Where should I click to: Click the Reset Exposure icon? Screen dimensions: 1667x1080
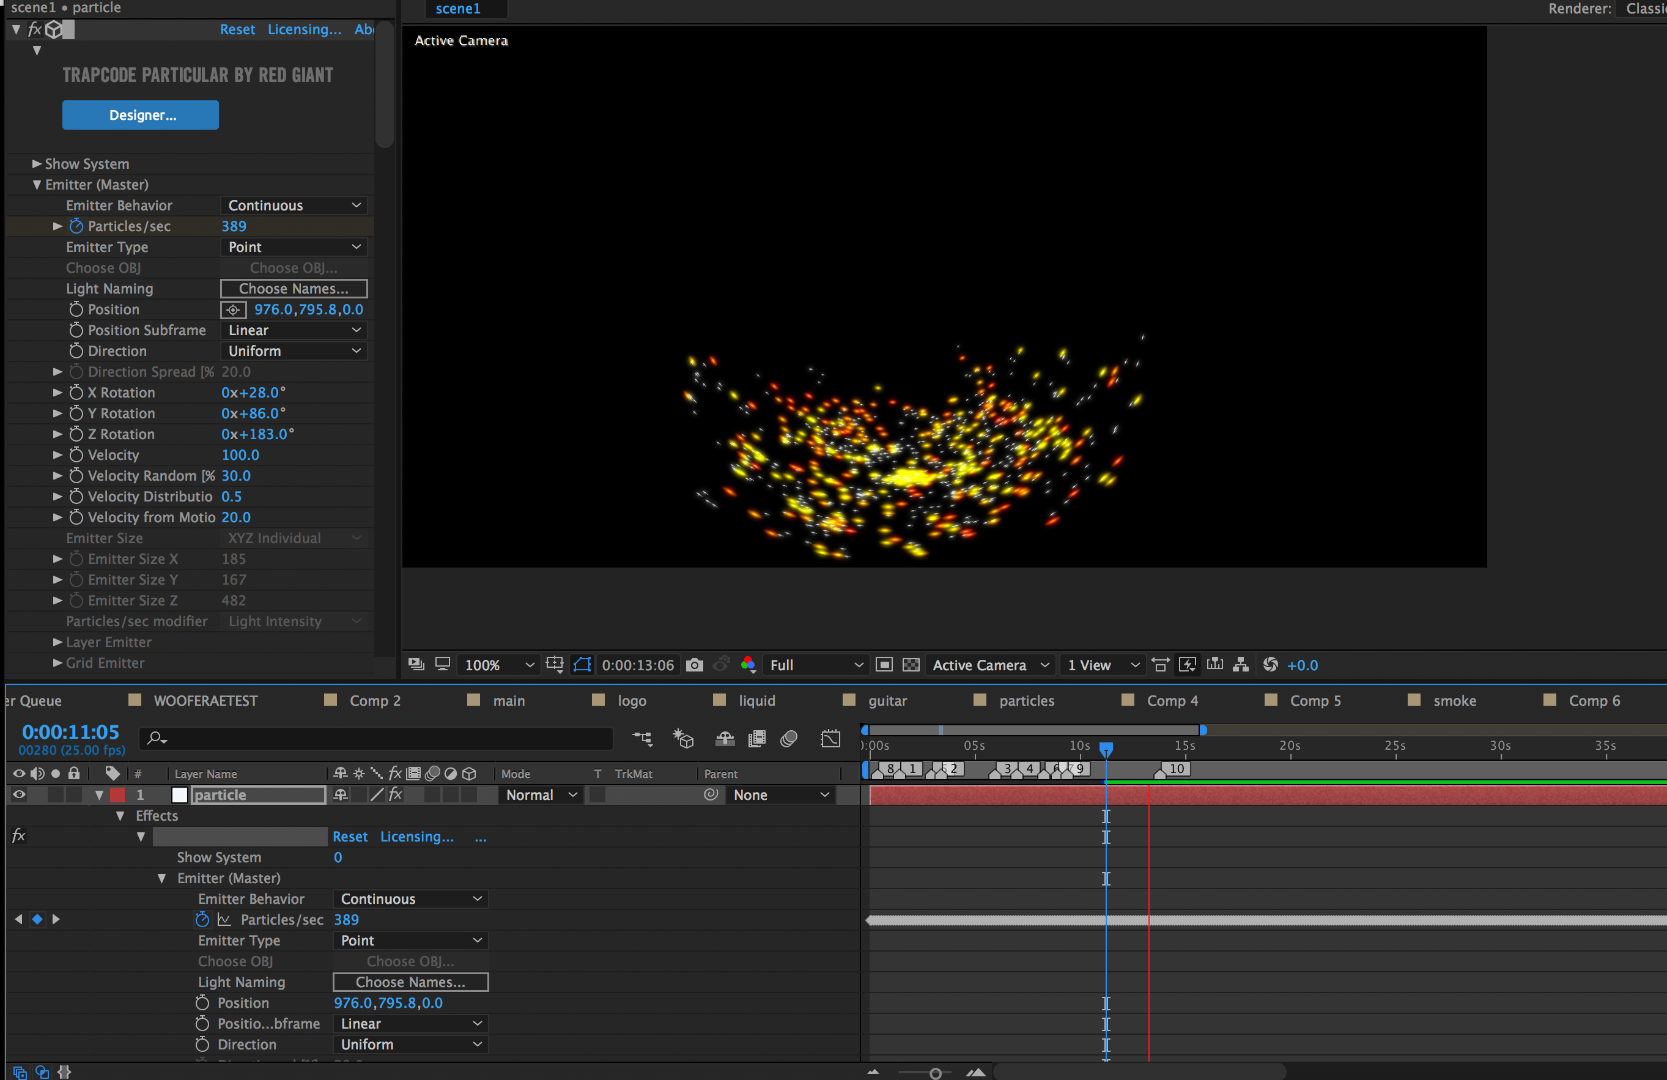1270,665
